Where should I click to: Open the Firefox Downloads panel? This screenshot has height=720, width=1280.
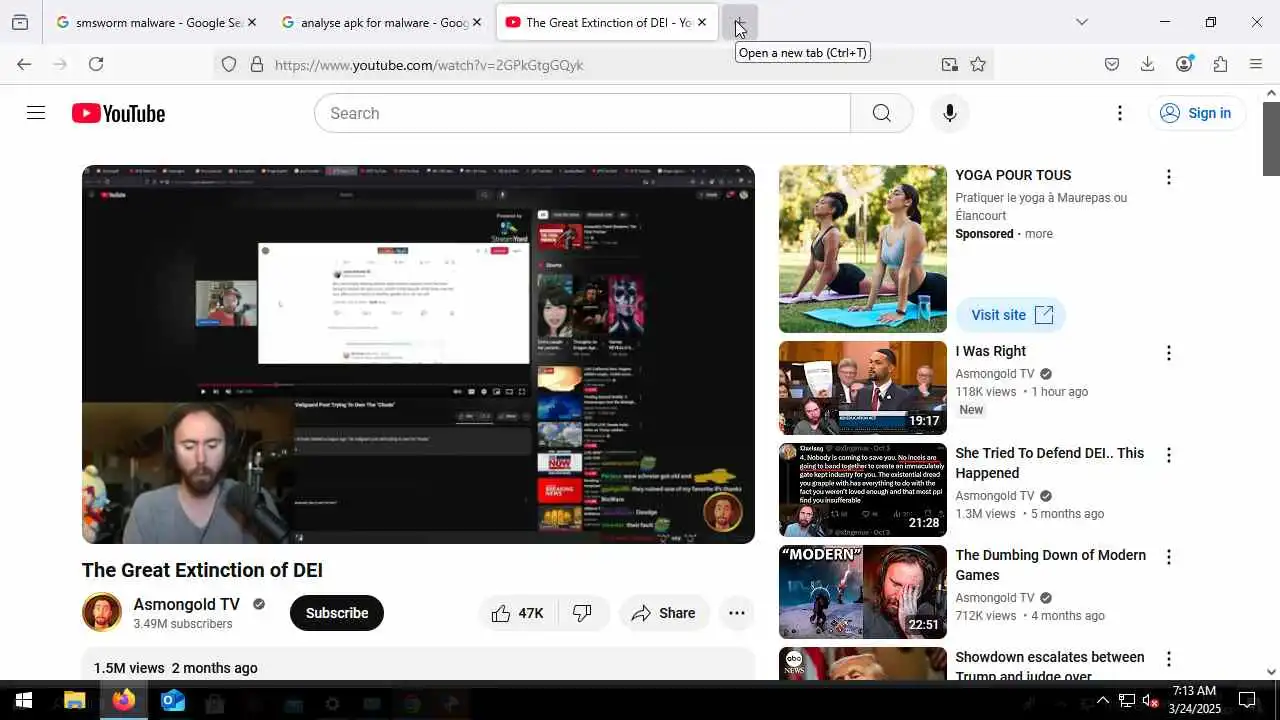click(1148, 64)
